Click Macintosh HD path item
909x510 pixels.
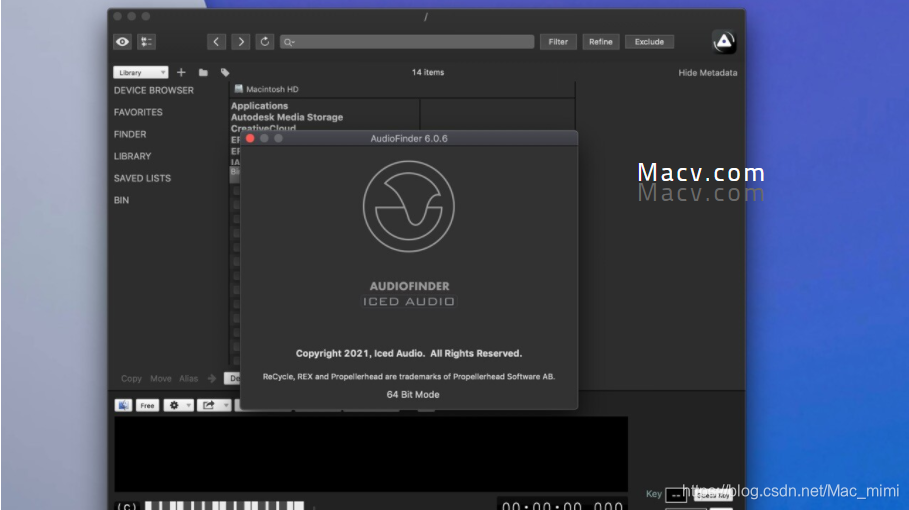click(x=266, y=89)
